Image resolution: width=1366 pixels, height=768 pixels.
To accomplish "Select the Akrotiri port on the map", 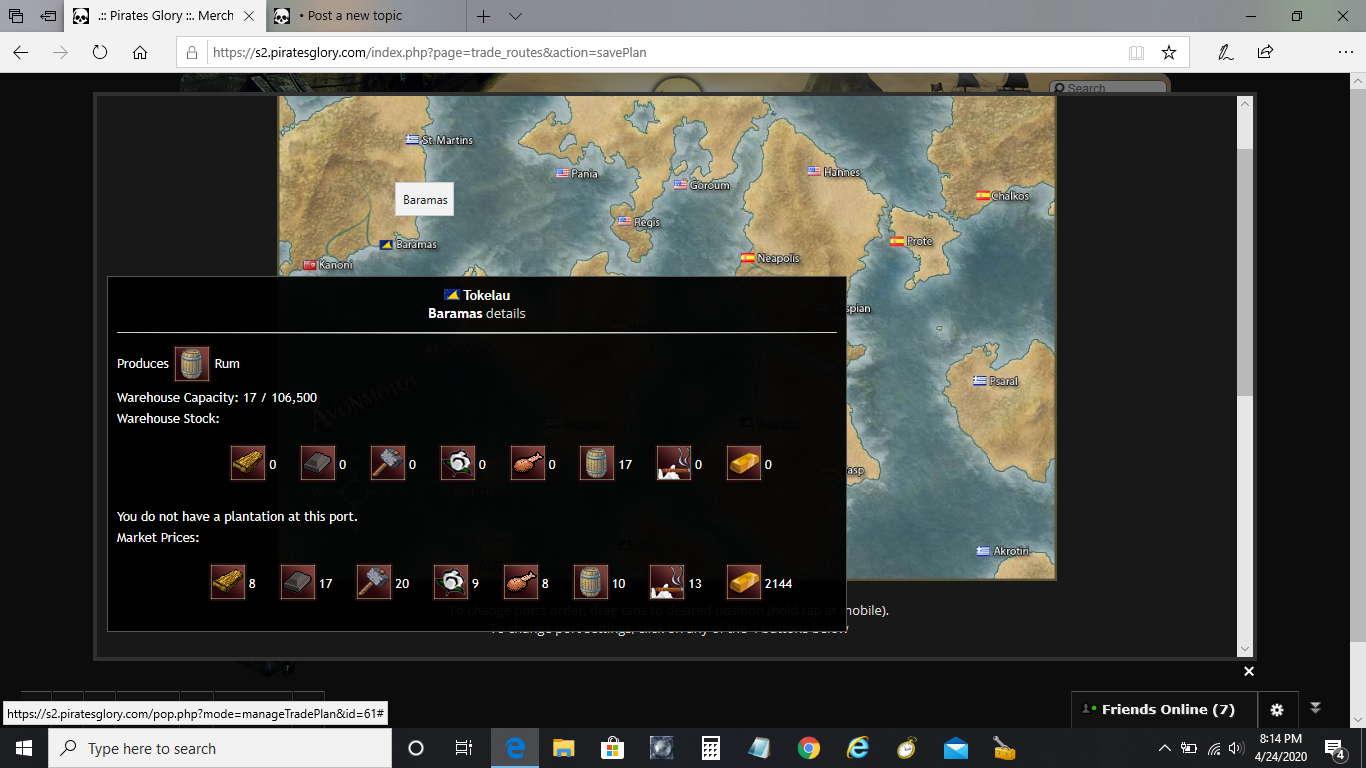I will (x=1003, y=551).
